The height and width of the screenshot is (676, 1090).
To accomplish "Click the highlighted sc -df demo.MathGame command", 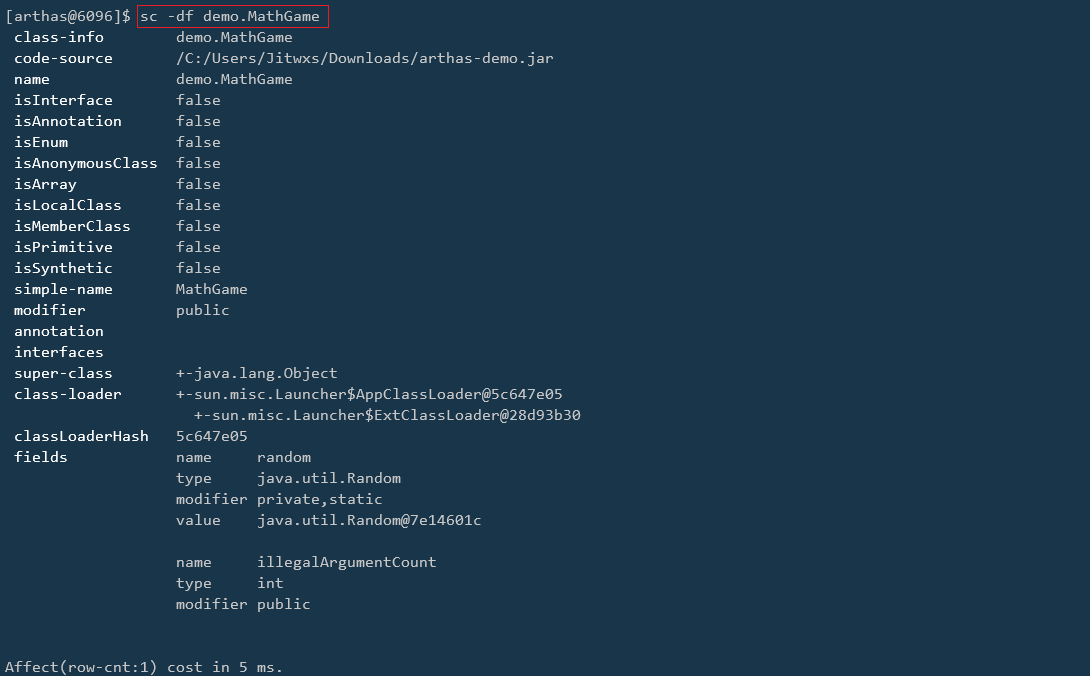I will click(x=230, y=16).
